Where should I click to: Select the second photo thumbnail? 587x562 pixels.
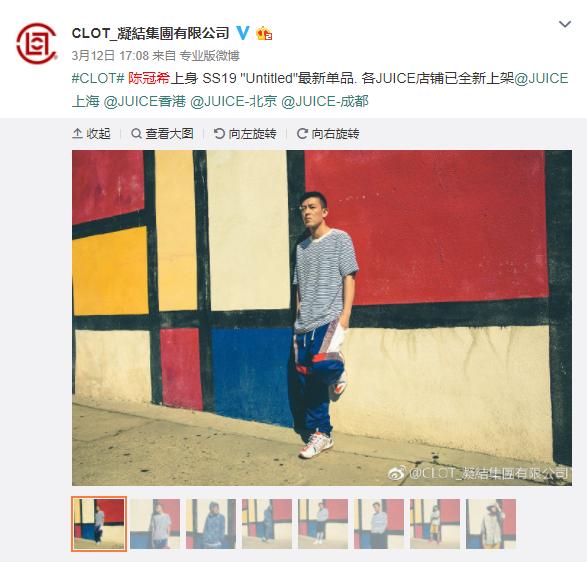[x=155, y=524]
